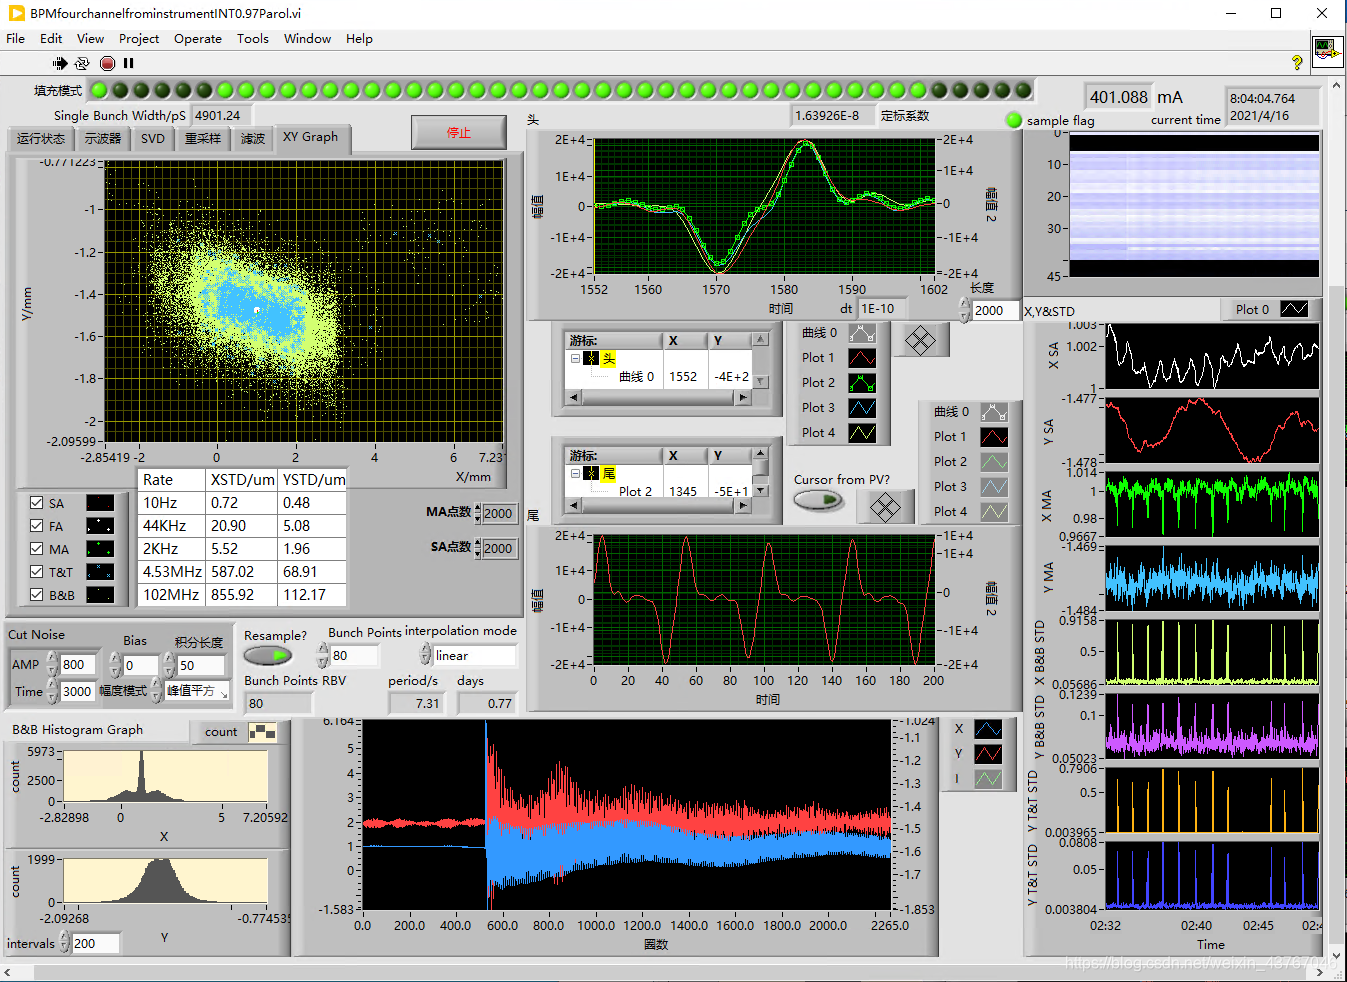Click the X plot legend icon near turn graph
Image resolution: width=1347 pixels, height=982 pixels.
pyautogui.click(x=988, y=729)
